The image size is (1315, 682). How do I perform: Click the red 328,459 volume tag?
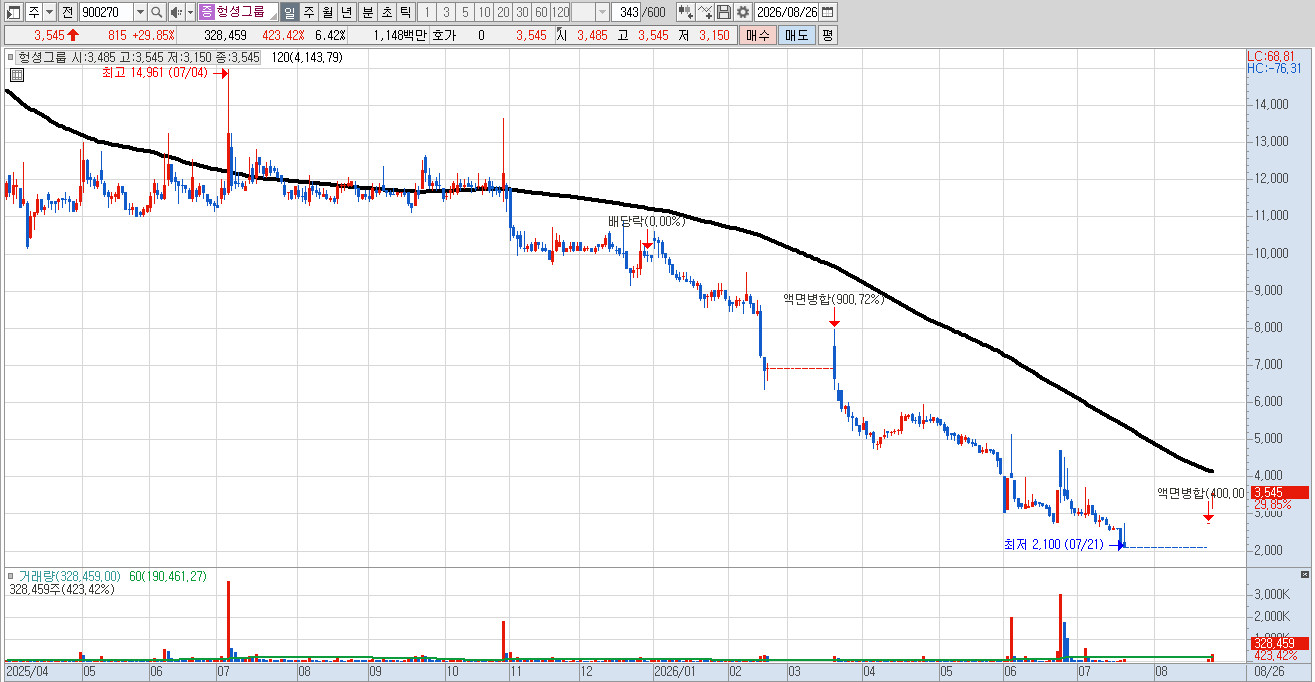(1279, 644)
